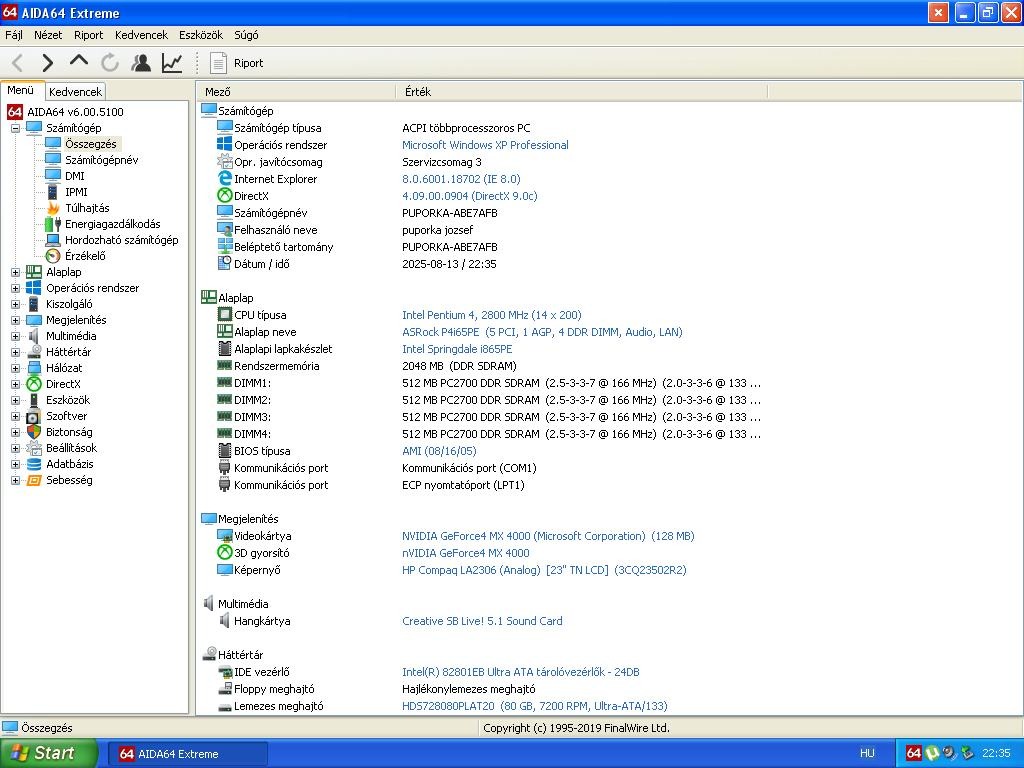Click the Windows Start button
The height and width of the screenshot is (768, 1024).
(48, 753)
